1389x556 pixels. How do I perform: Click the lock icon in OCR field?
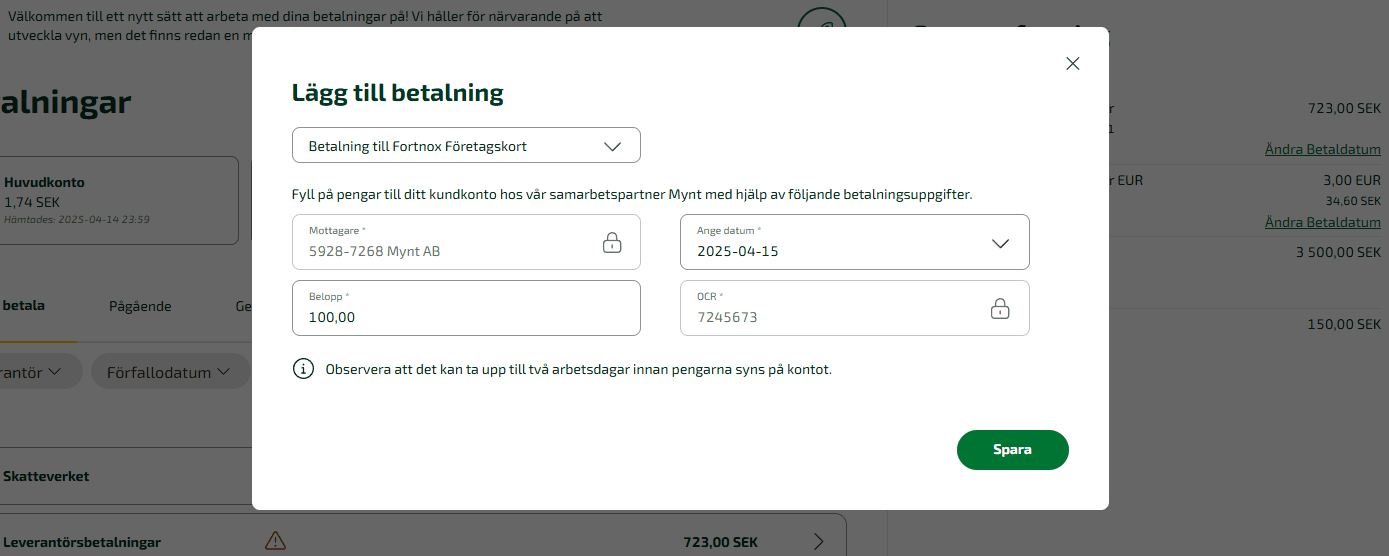[1000, 308]
